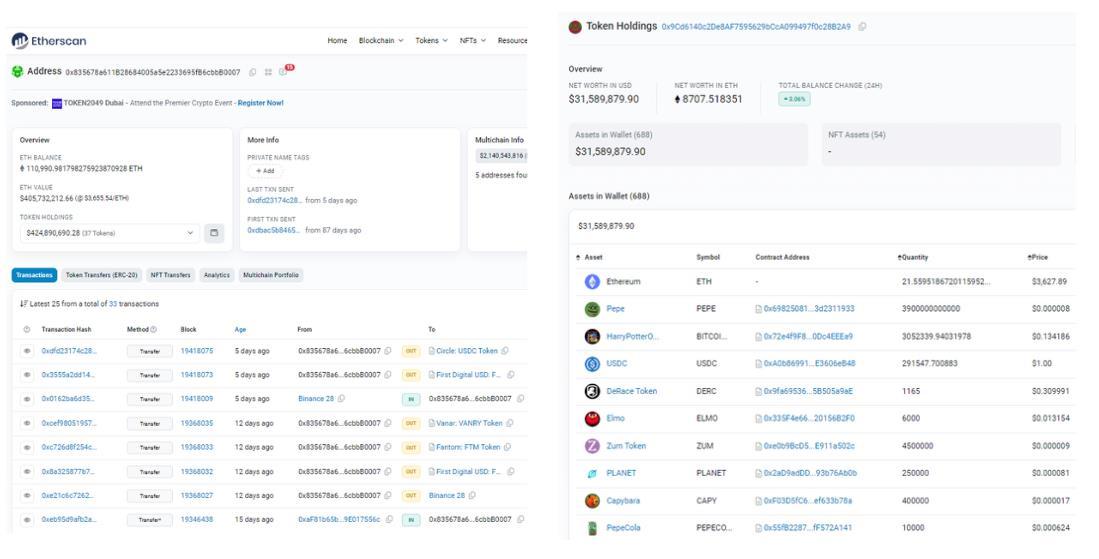Copy Binance 28 sender address in block 19418009
The image size is (1099, 559).
[x=341, y=399]
